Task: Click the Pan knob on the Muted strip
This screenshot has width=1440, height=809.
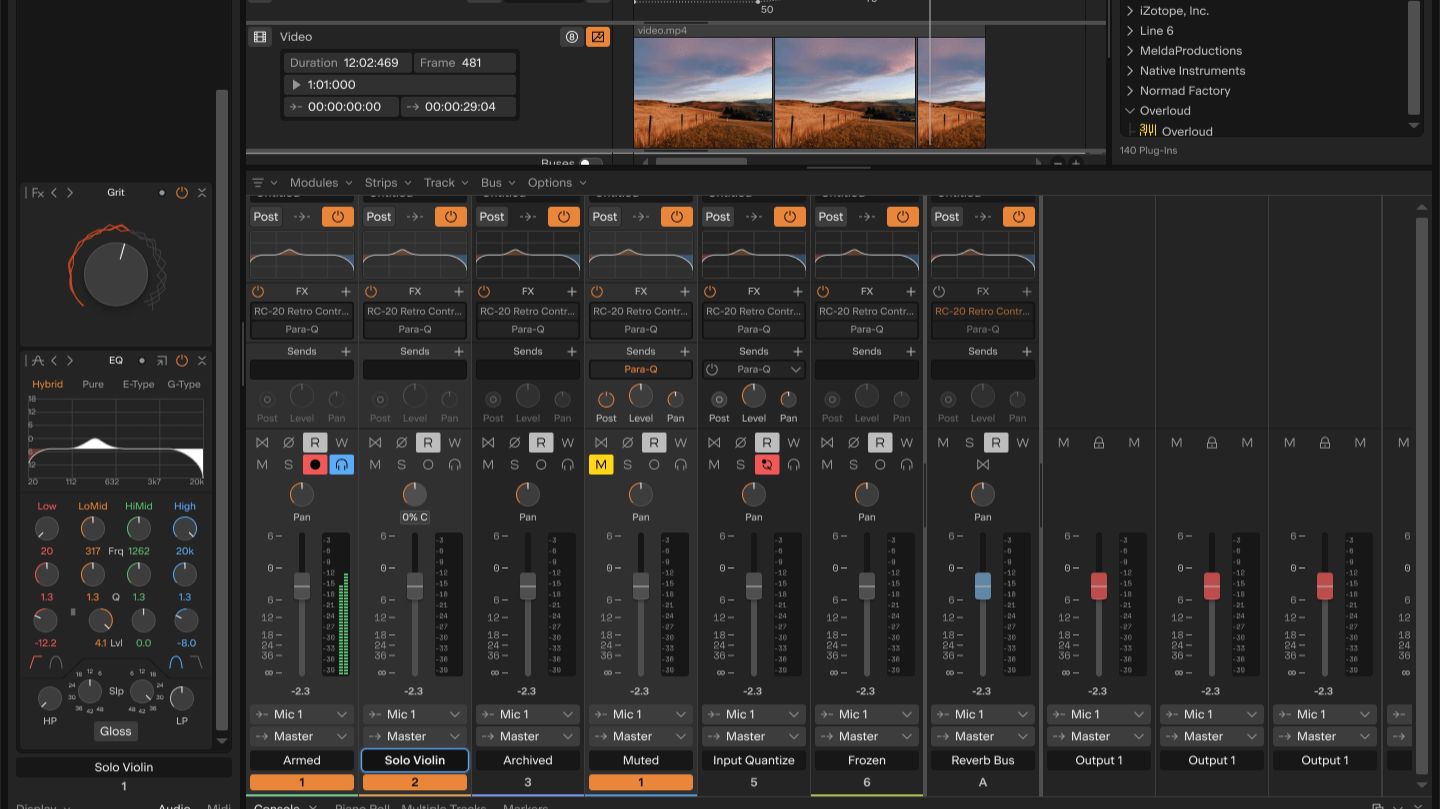Action: pyautogui.click(x=641, y=494)
